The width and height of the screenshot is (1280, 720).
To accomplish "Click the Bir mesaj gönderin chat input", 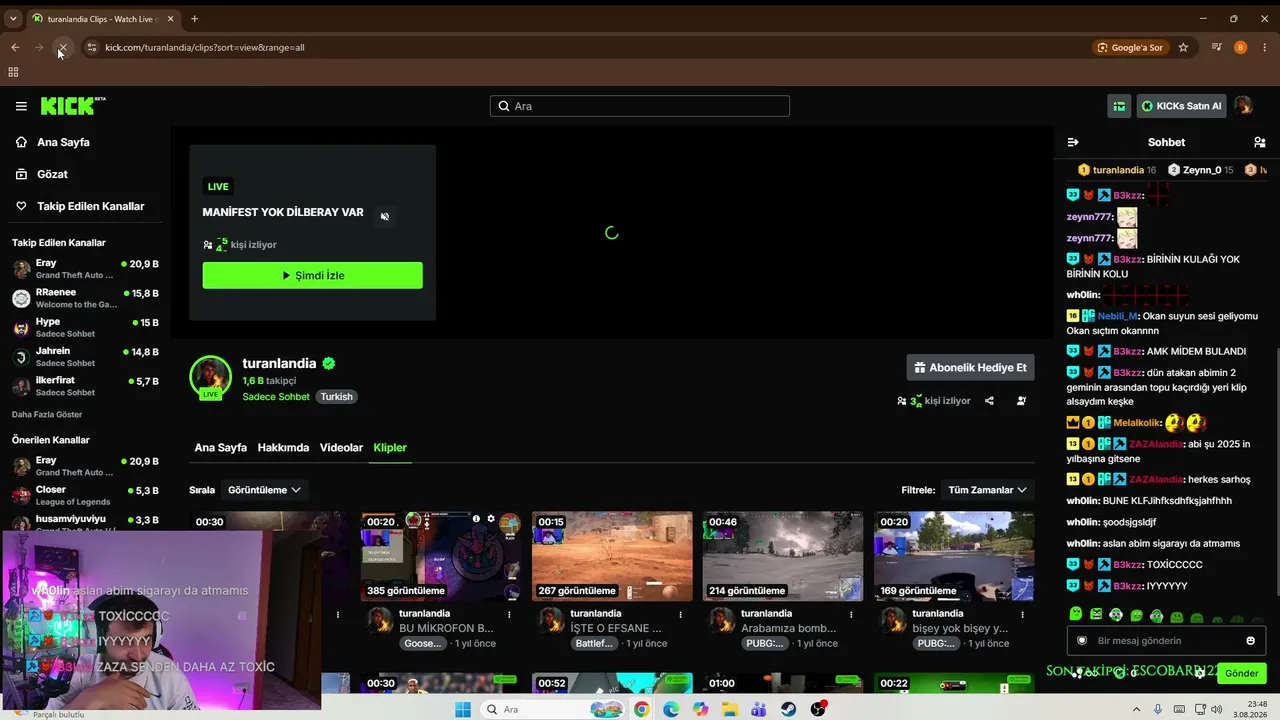I will click(1166, 641).
